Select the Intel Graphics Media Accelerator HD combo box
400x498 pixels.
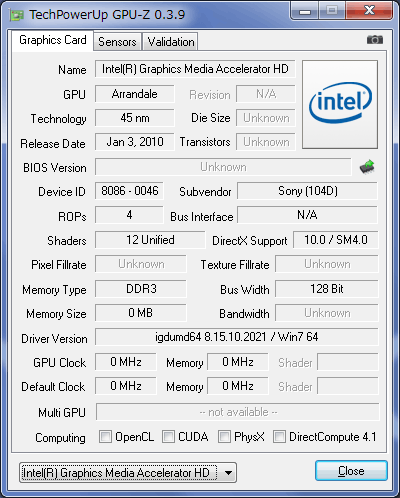point(128,473)
